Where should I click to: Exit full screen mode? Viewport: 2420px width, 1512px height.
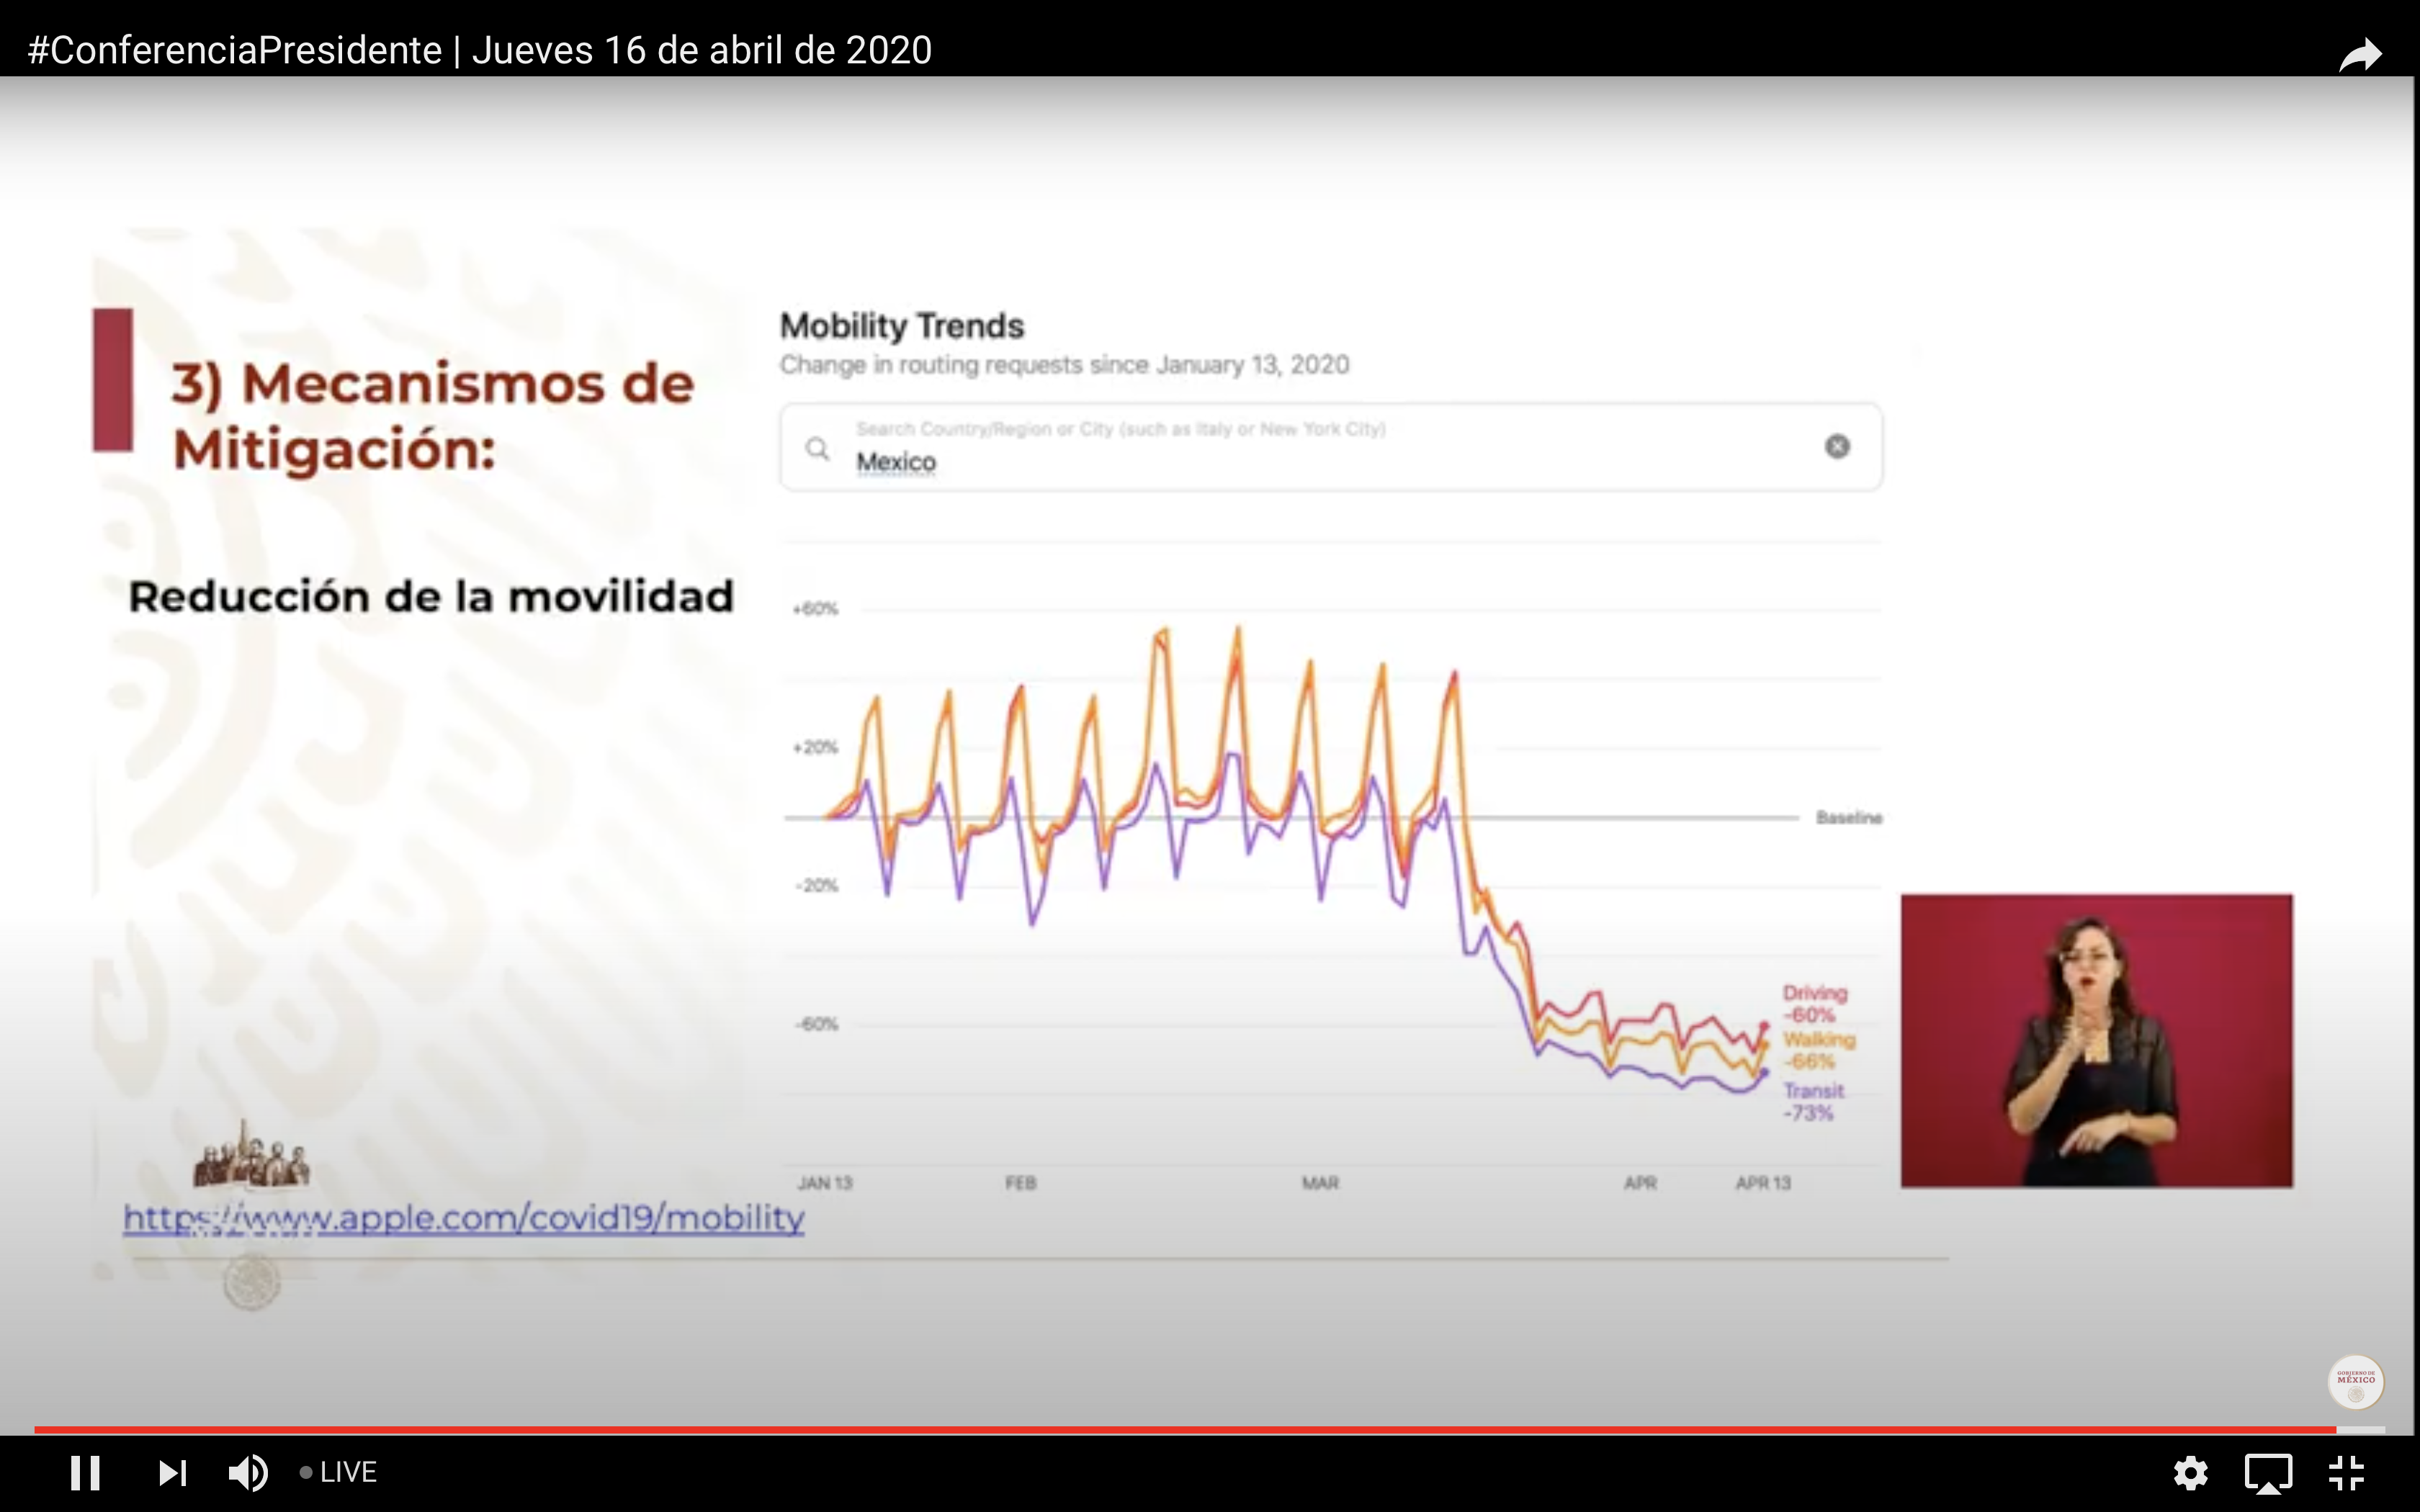(2346, 1472)
